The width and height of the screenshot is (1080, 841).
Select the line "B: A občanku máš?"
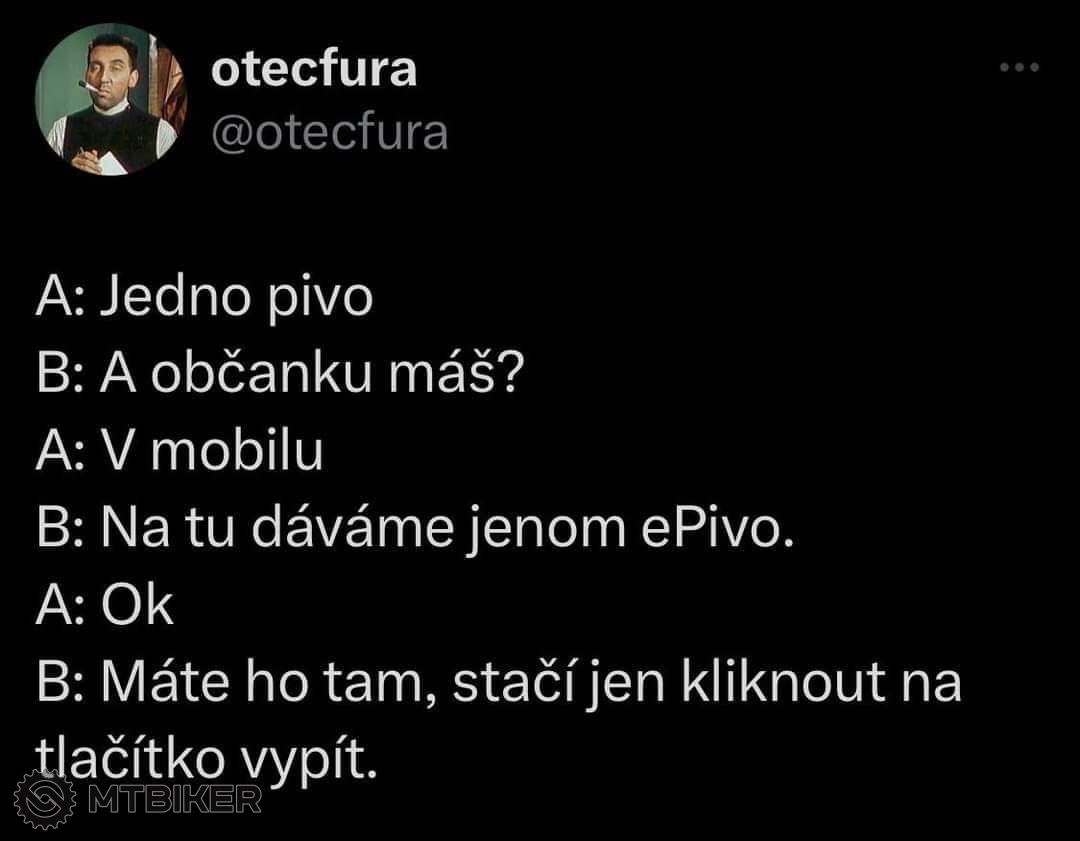coord(280,374)
